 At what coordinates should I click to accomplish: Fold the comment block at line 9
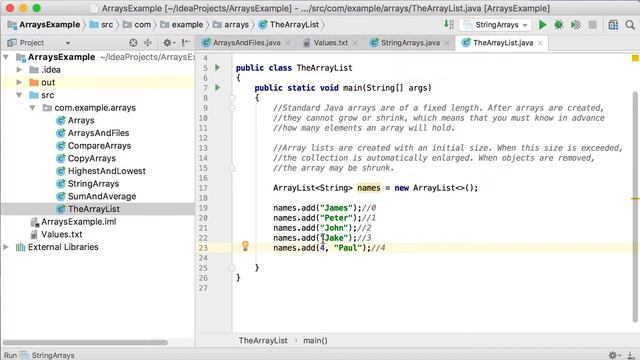[232, 108]
